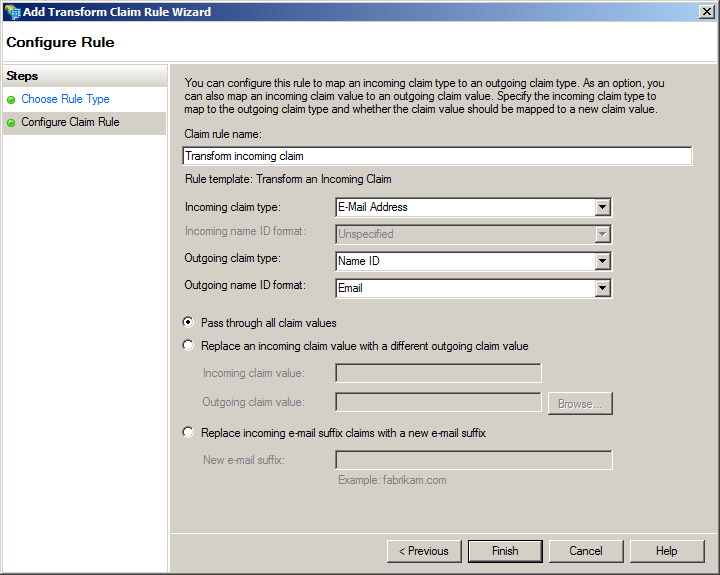
Task: Expand the Outgoing claim type dropdown arrow
Action: coord(602,261)
